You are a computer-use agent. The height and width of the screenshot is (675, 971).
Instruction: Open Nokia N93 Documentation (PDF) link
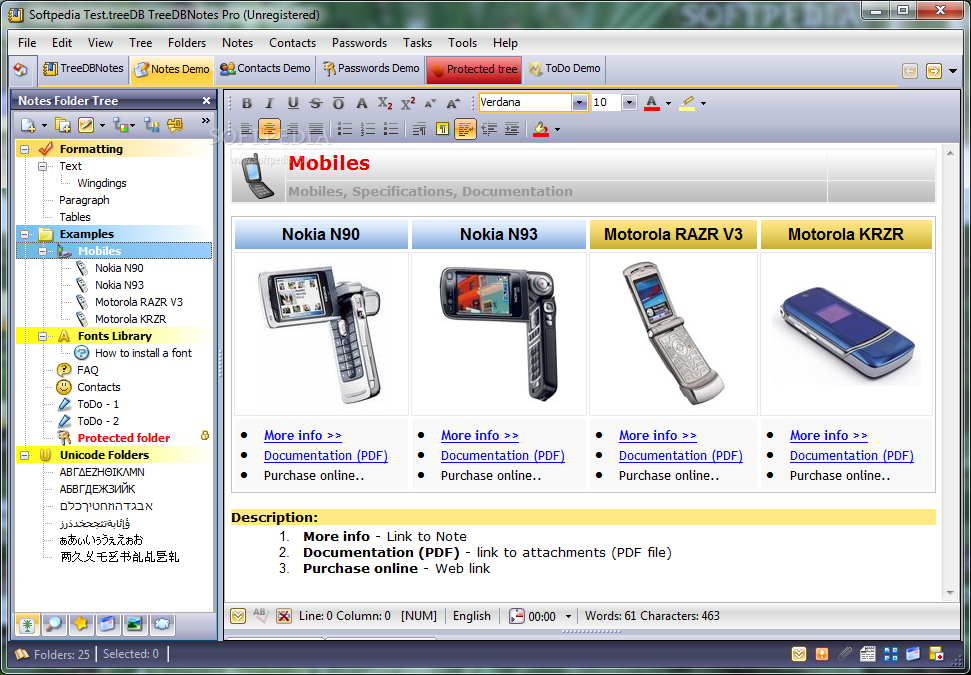click(x=503, y=456)
